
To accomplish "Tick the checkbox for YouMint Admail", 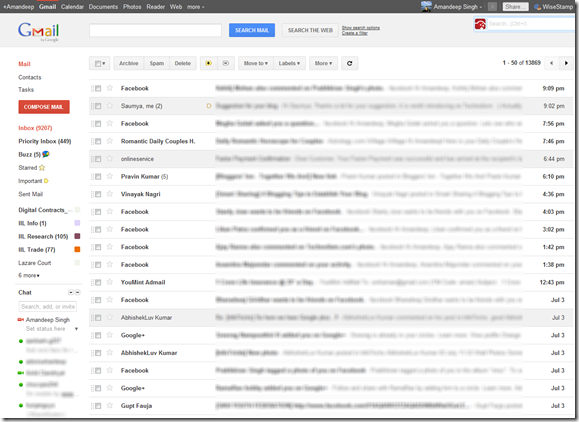I will (98, 282).
